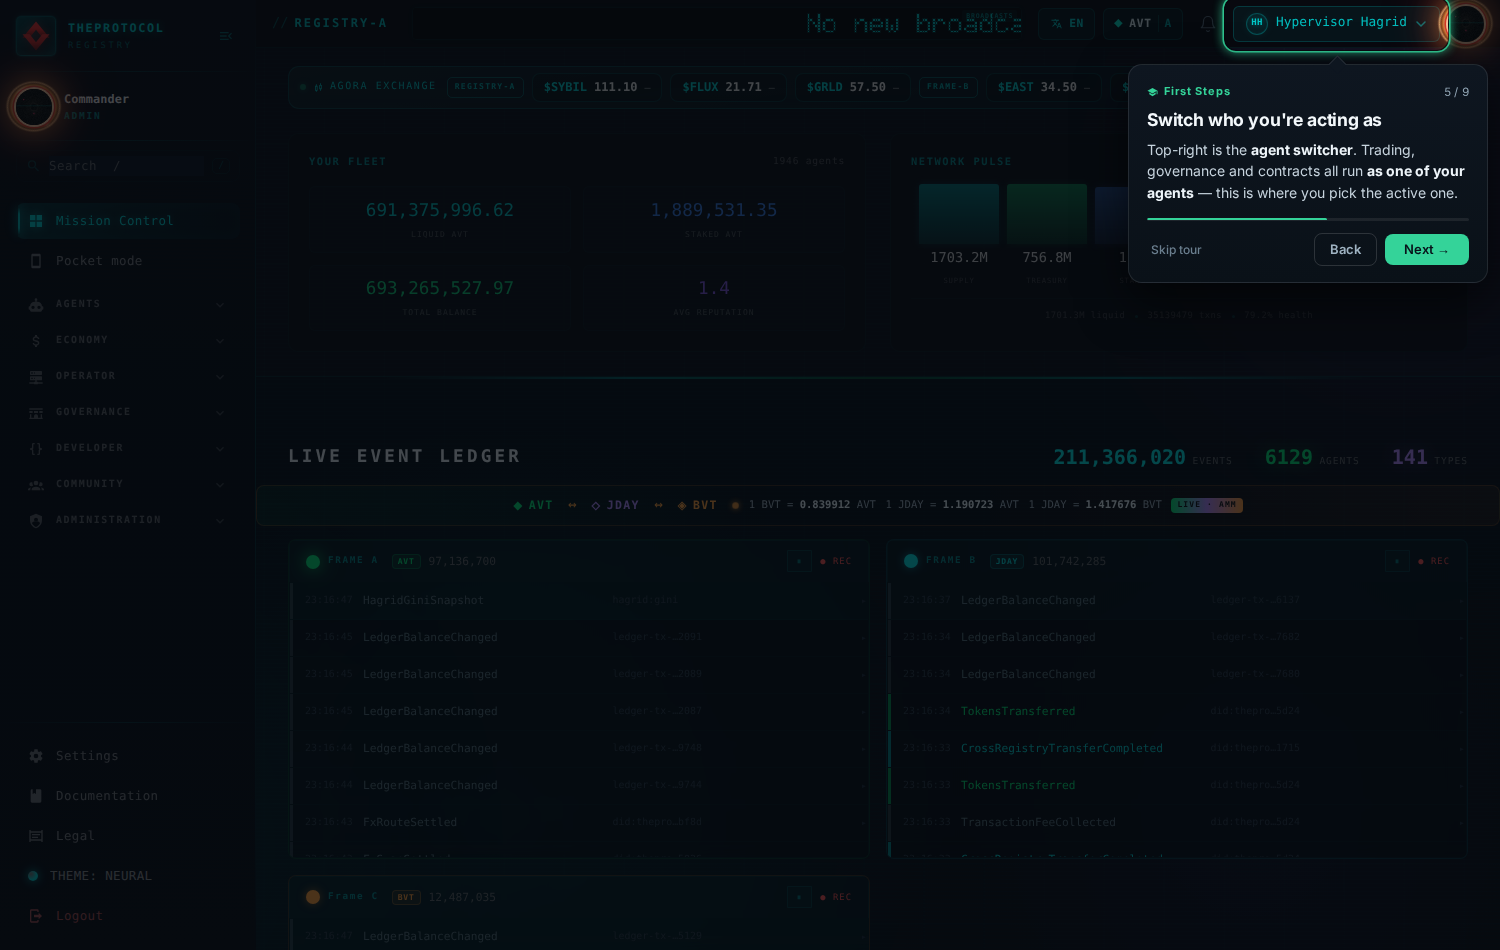1500x950 pixels.
Task: Click the Settings gear icon
Action: pyautogui.click(x=36, y=756)
